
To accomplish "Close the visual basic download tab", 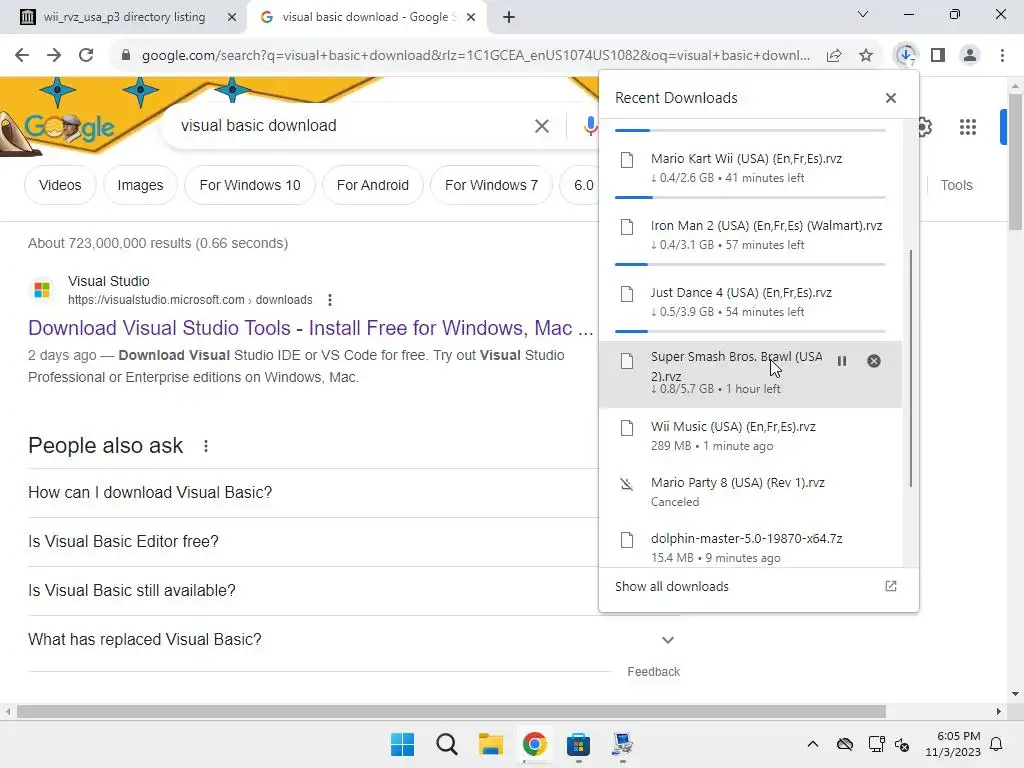I will [x=471, y=17].
